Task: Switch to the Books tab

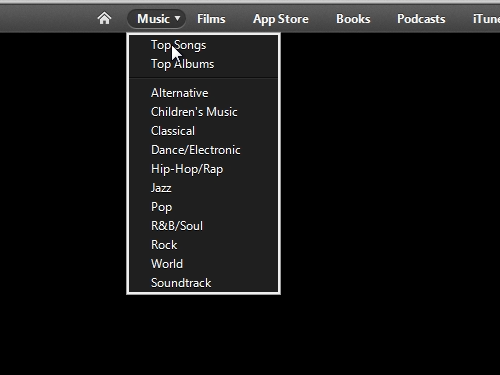Action: tap(353, 19)
